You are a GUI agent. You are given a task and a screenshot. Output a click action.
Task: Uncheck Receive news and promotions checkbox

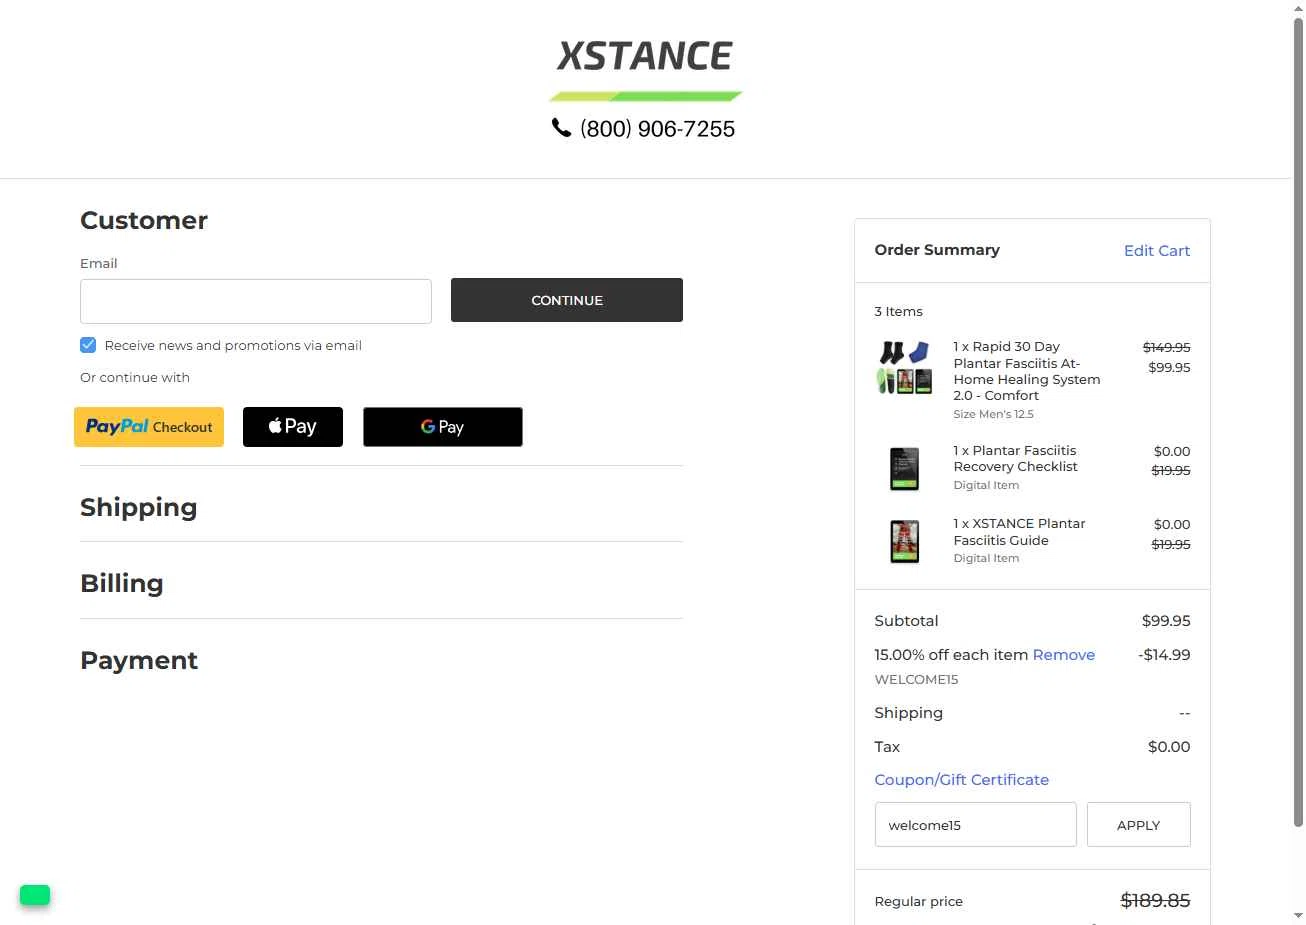tap(88, 345)
